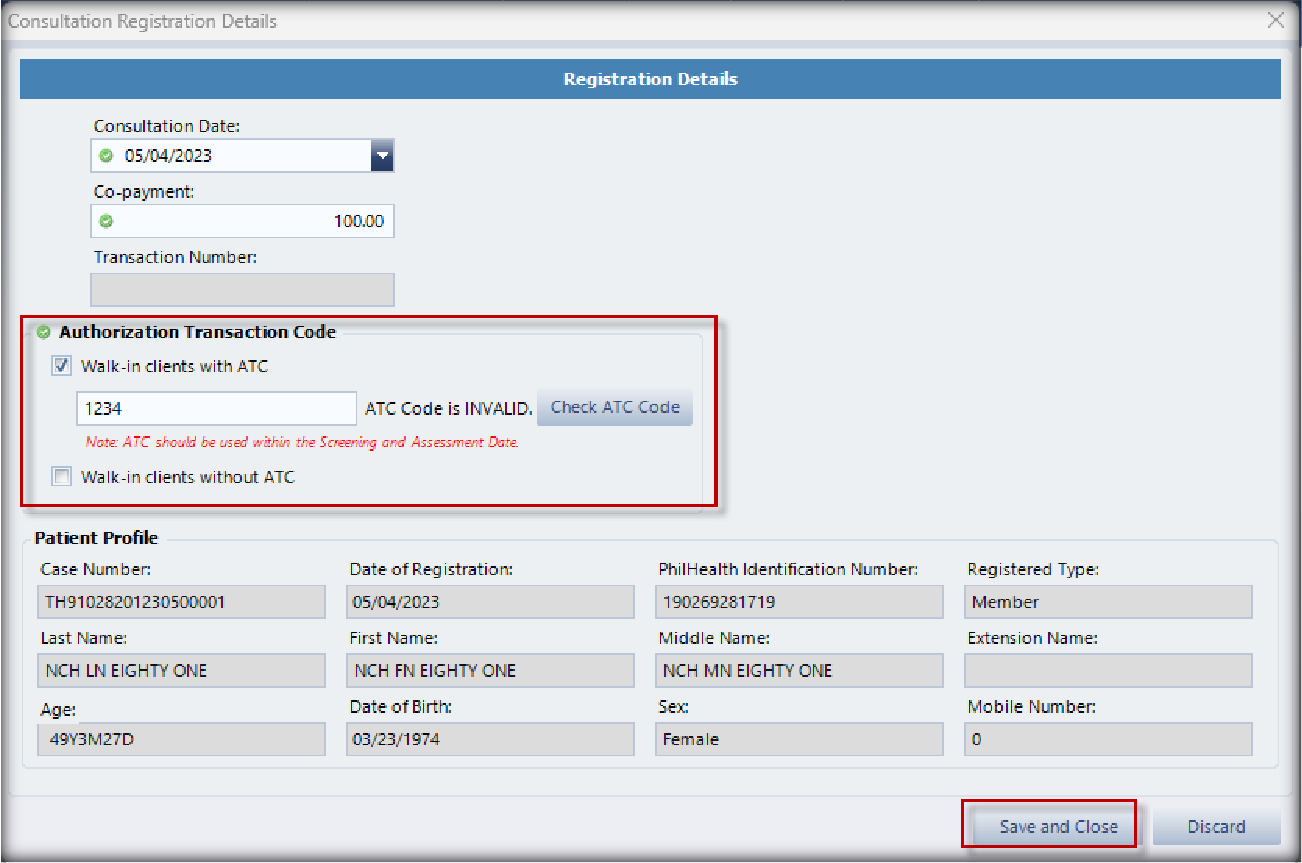Enable Walk-in clients without ATC checkbox
The height and width of the screenshot is (863, 1302).
tap(62, 477)
